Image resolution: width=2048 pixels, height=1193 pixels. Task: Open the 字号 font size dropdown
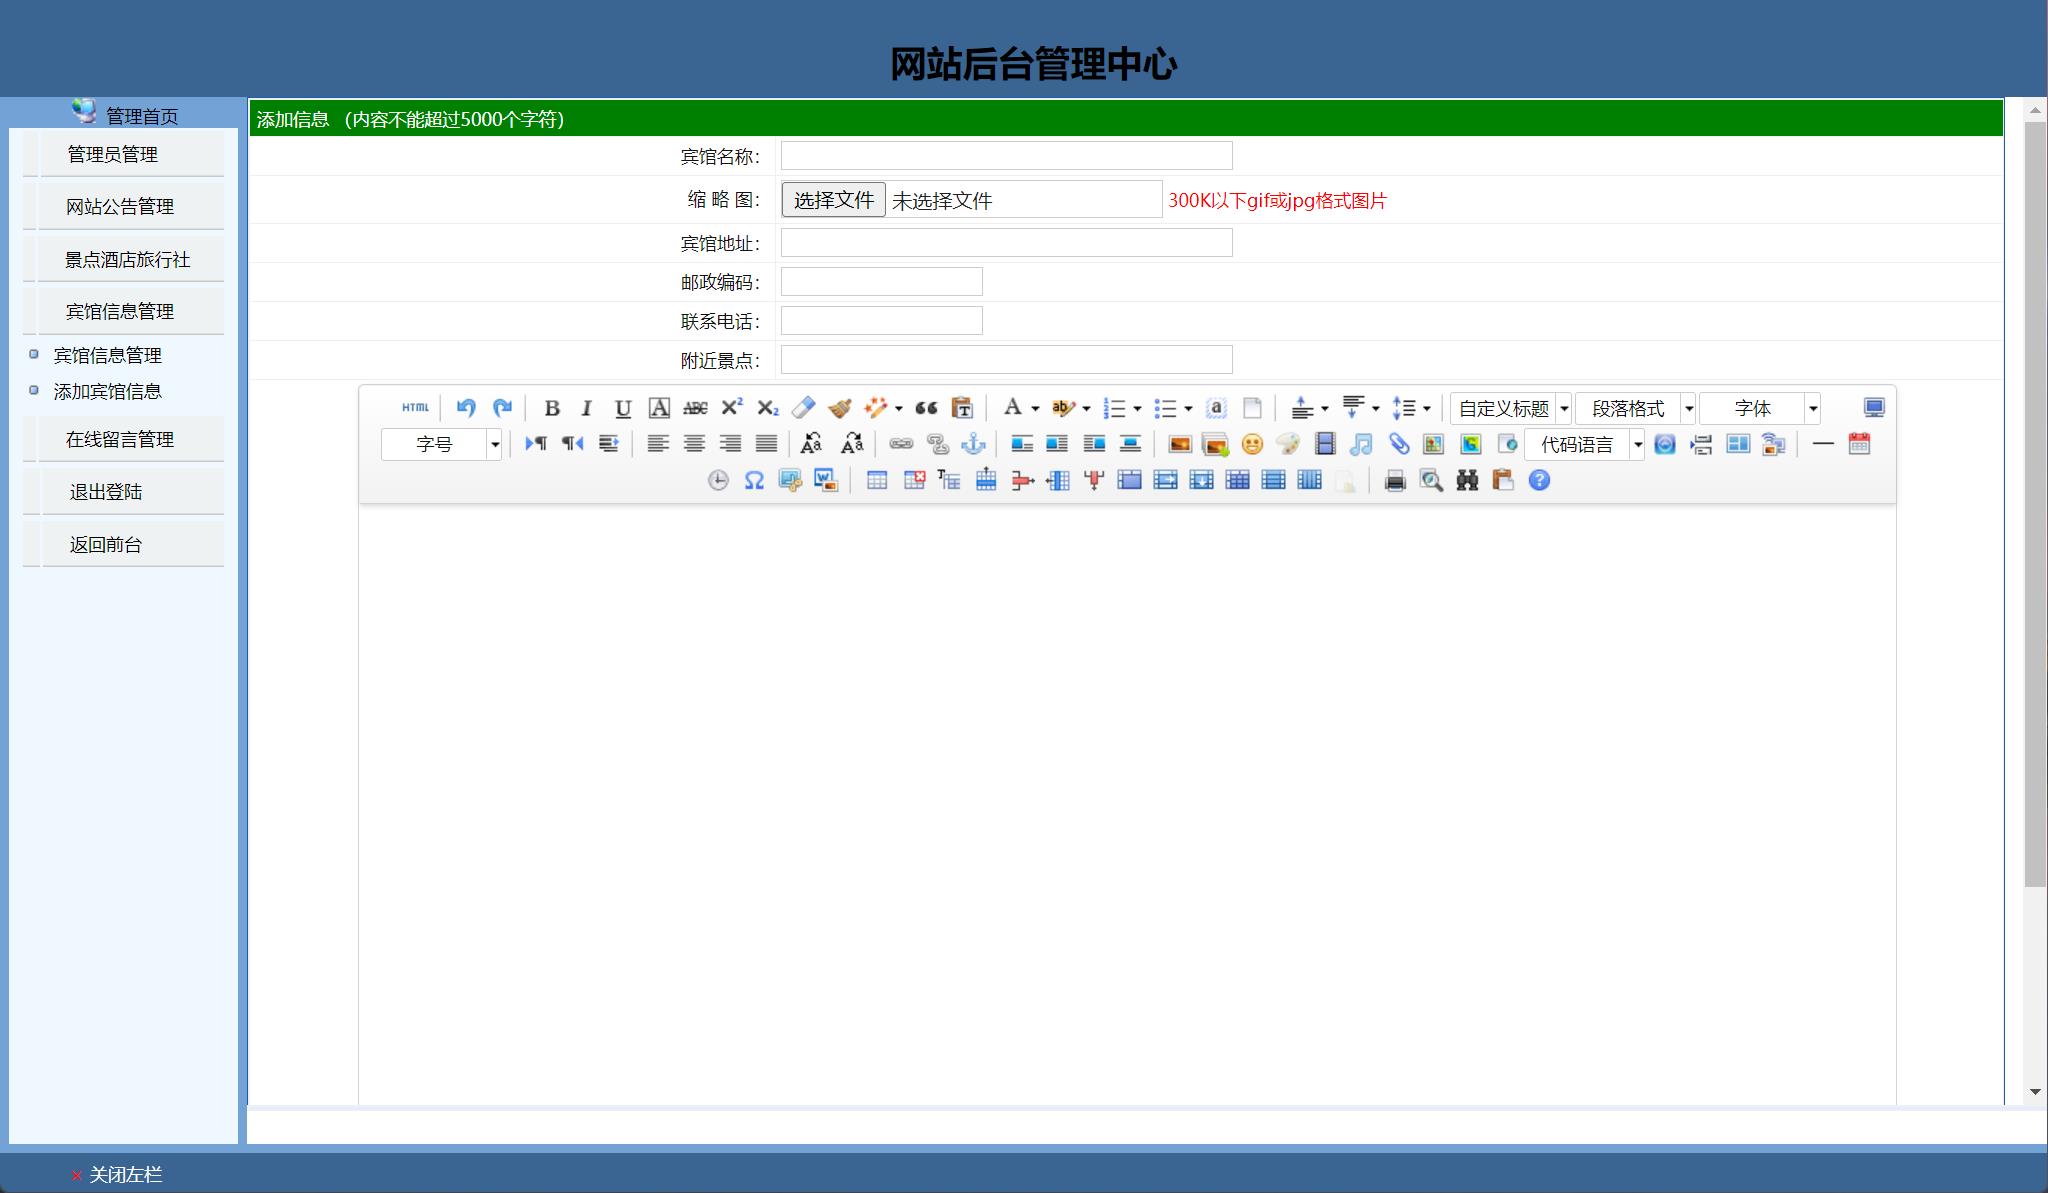click(x=494, y=444)
